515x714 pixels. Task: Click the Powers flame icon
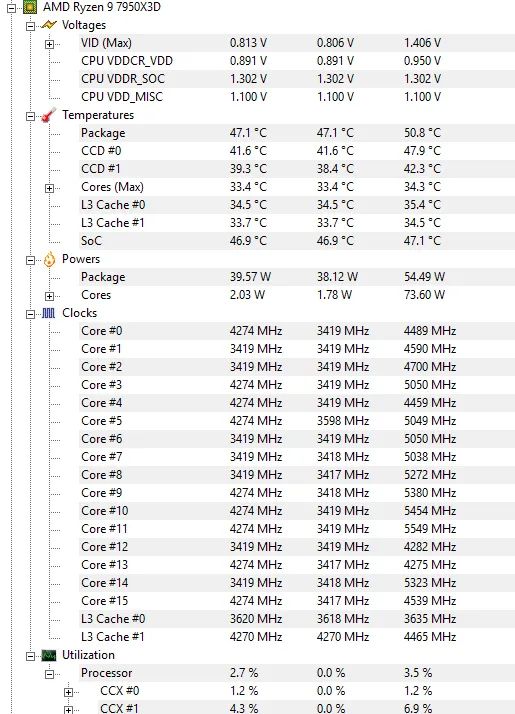(x=49, y=259)
